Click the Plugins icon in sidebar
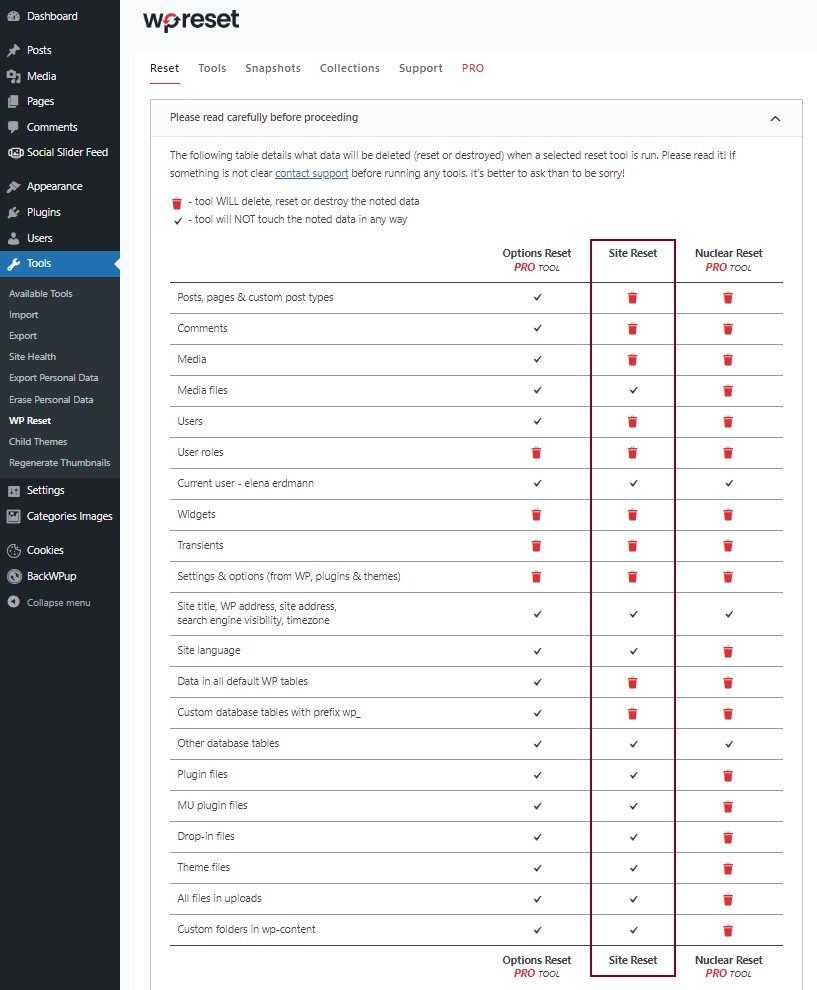Image resolution: width=817 pixels, height=990 pixels. (x=14, y=212)
